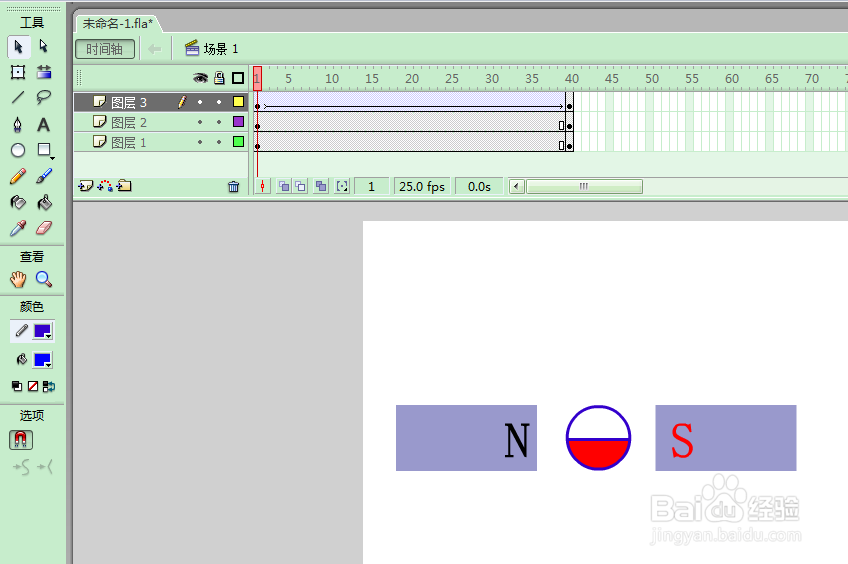Select the Eyedropper tool
Screen dimensions: 848x564
point(18,228)
